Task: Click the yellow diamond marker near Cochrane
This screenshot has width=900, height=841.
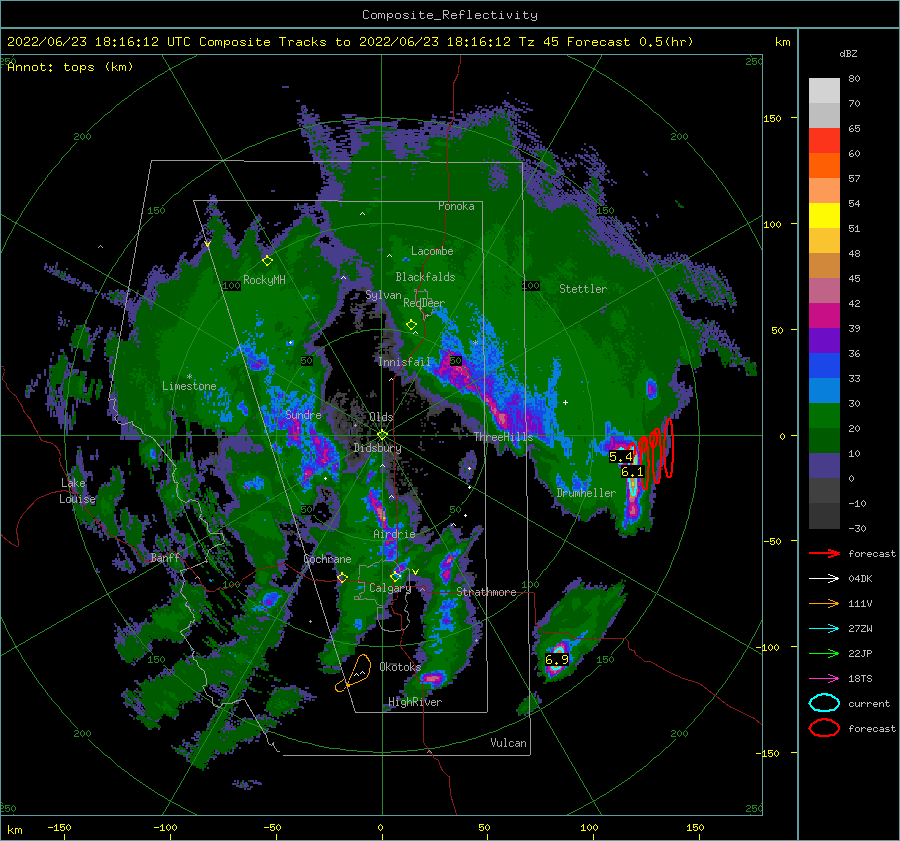Action: [342, 578]
